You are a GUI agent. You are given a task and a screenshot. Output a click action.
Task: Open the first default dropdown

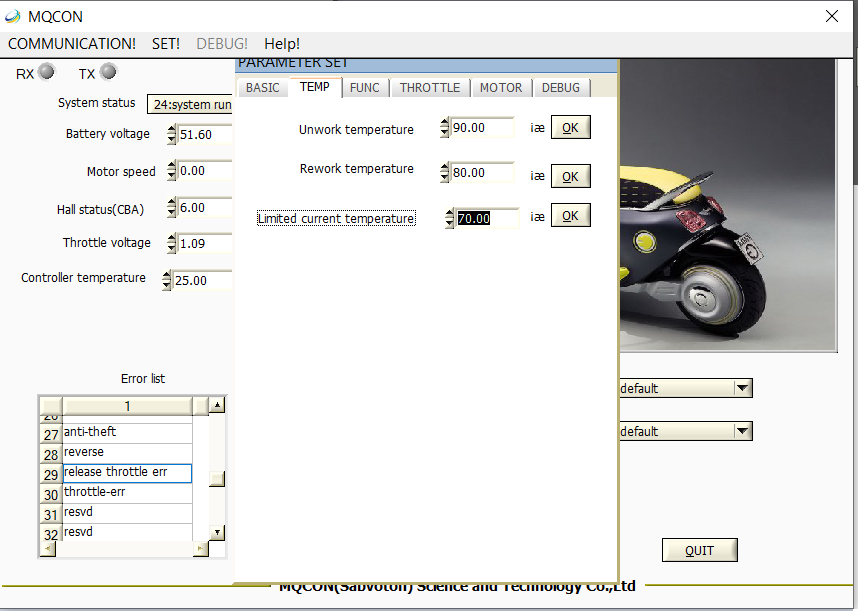point(742,388)
